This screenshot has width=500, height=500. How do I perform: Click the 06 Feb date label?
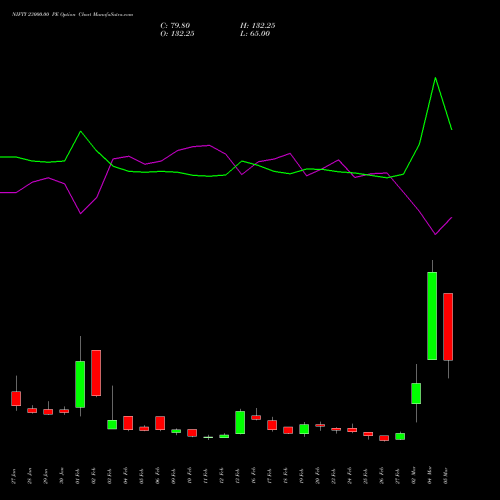click(x=158, y=476)
